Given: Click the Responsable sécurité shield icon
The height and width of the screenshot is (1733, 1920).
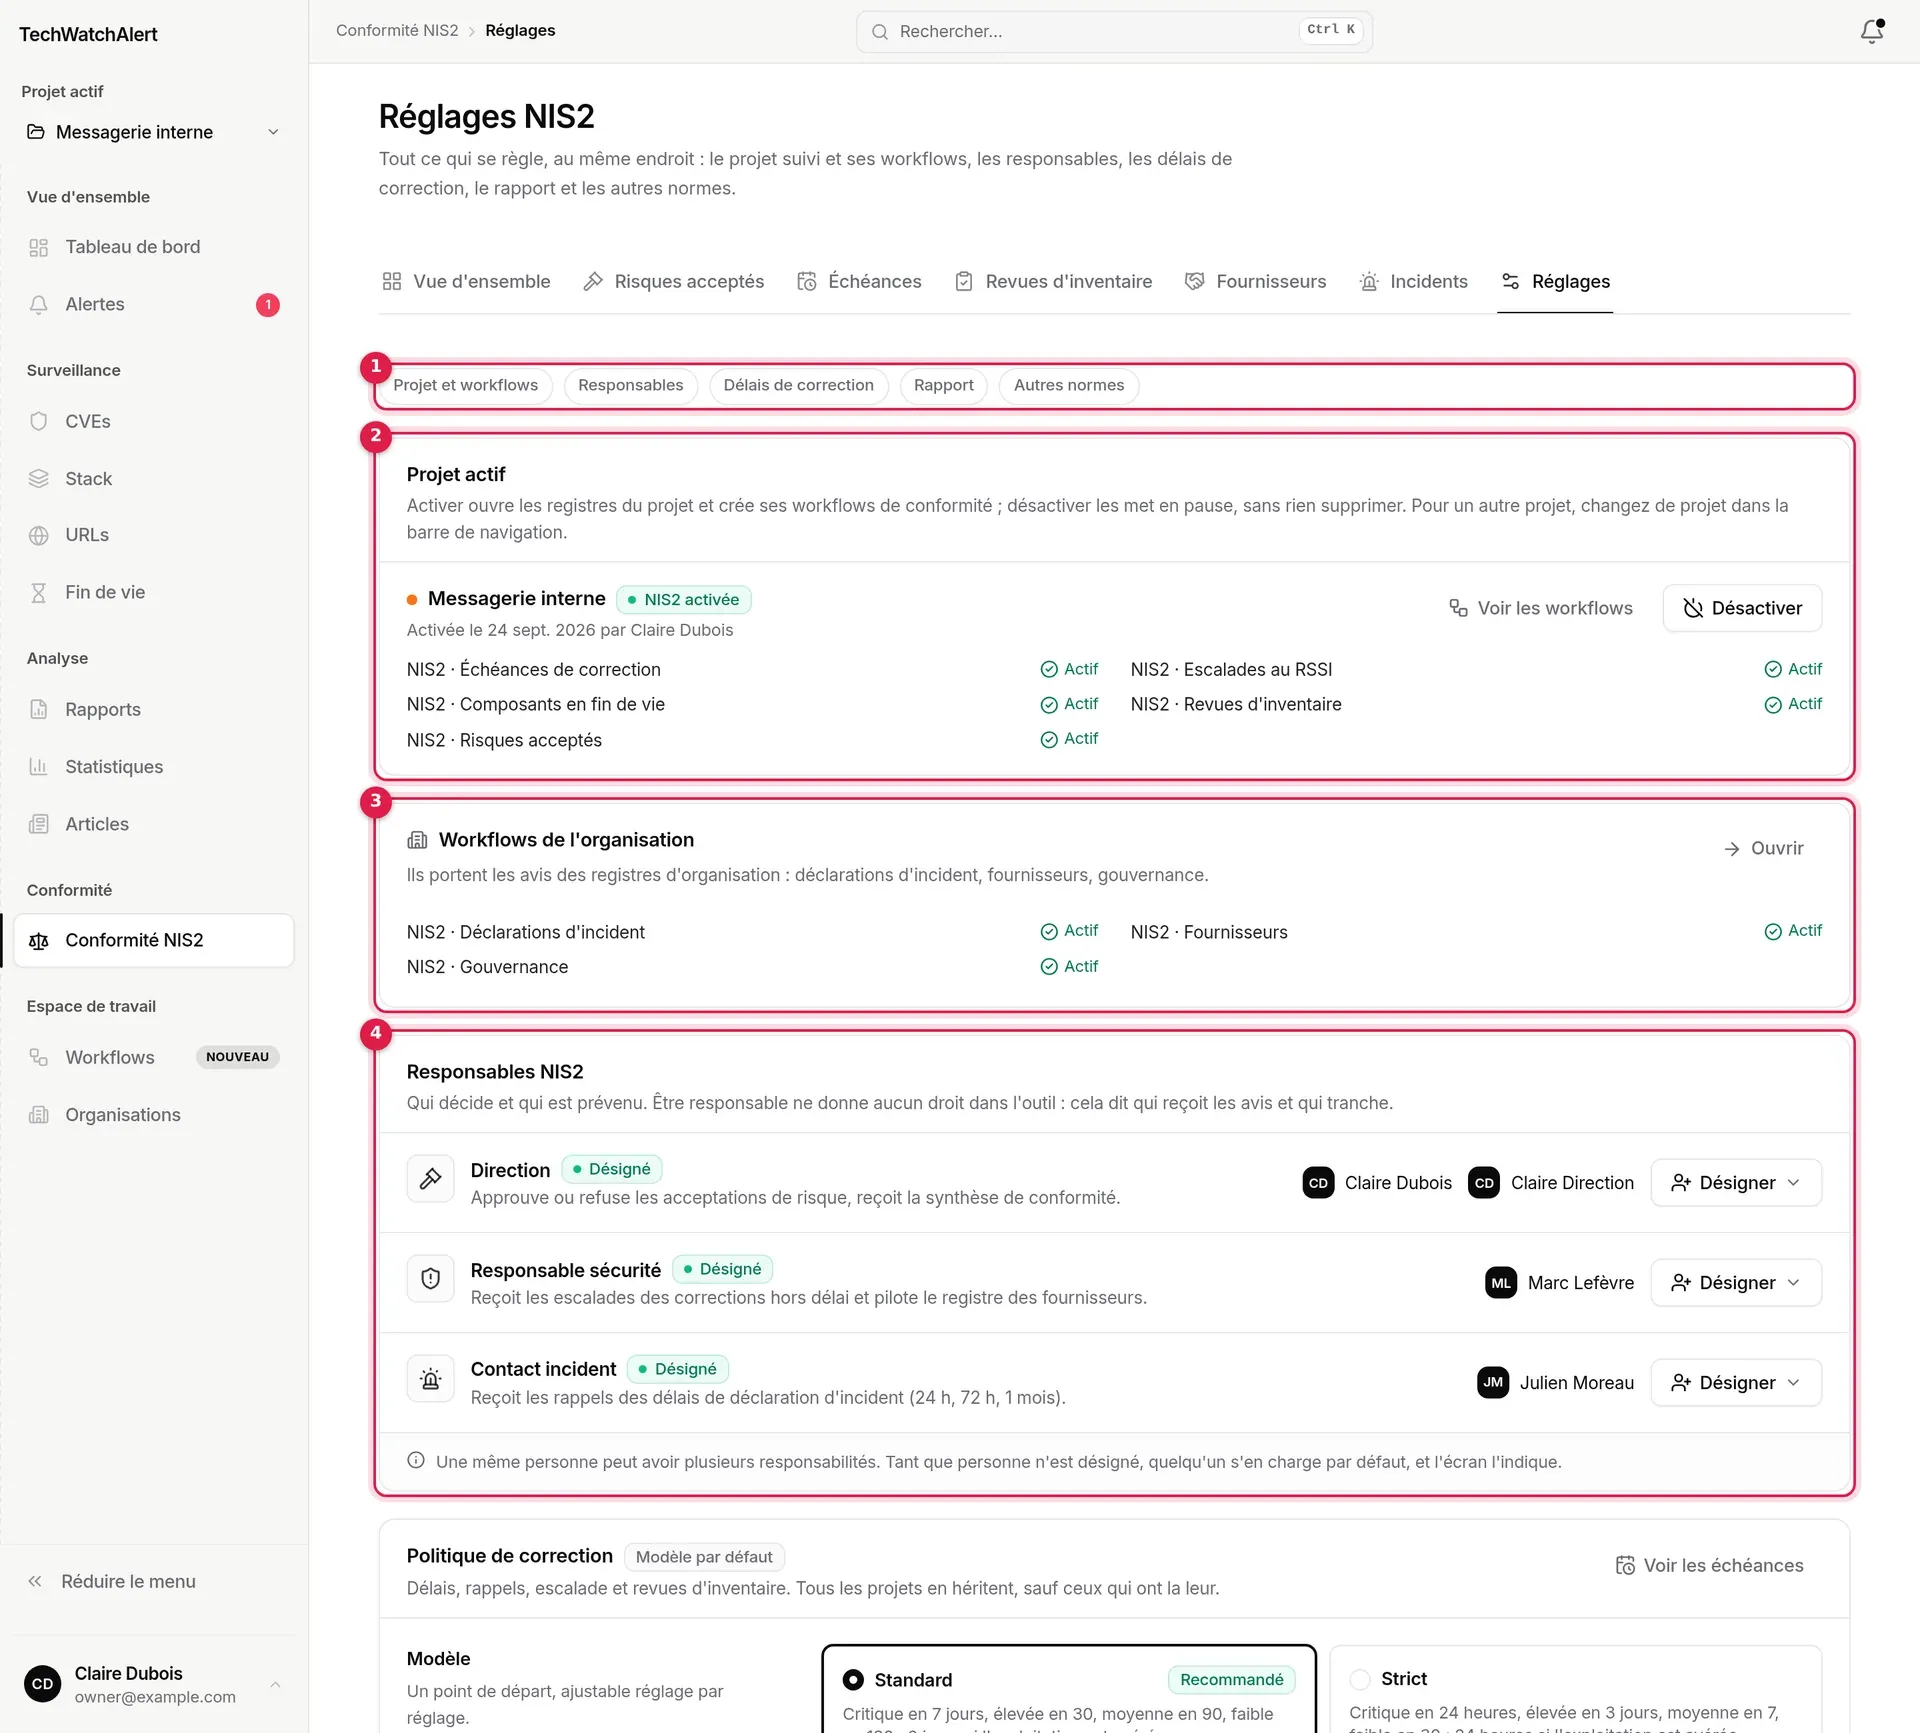Looking at the screenshot, I should (431, 1279).
